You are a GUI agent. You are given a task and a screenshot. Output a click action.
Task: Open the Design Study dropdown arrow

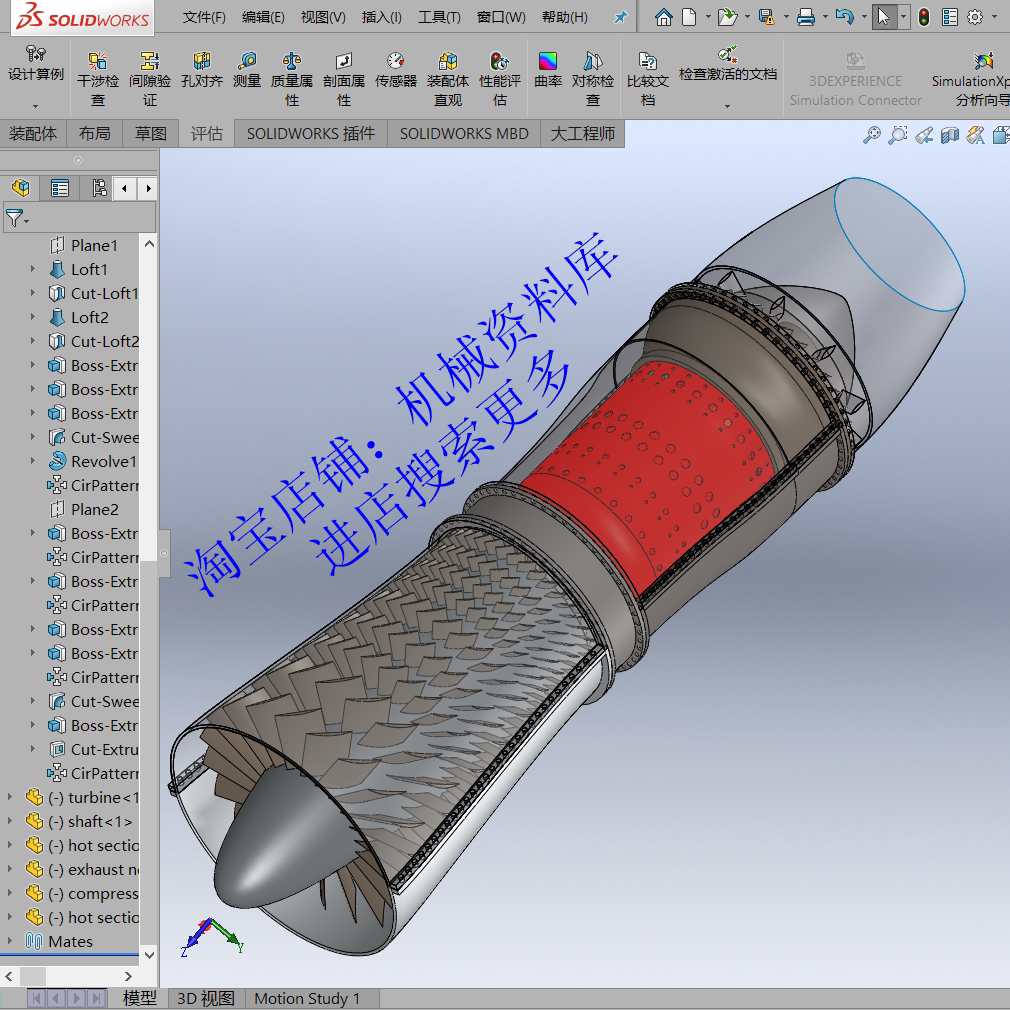(35, 106)
